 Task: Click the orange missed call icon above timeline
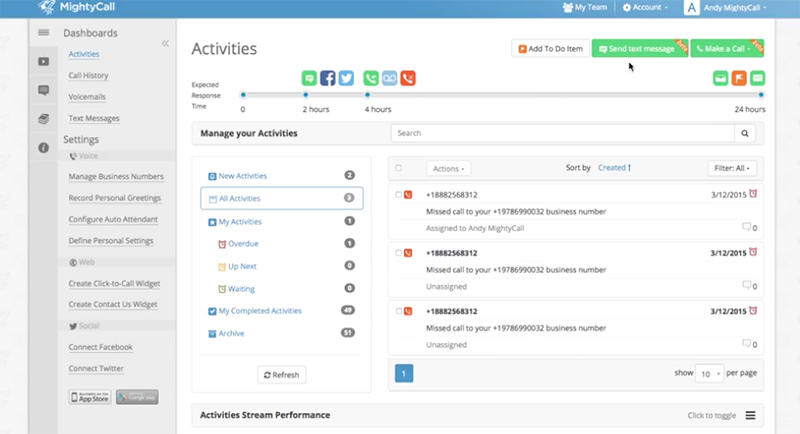click(408, 78)
